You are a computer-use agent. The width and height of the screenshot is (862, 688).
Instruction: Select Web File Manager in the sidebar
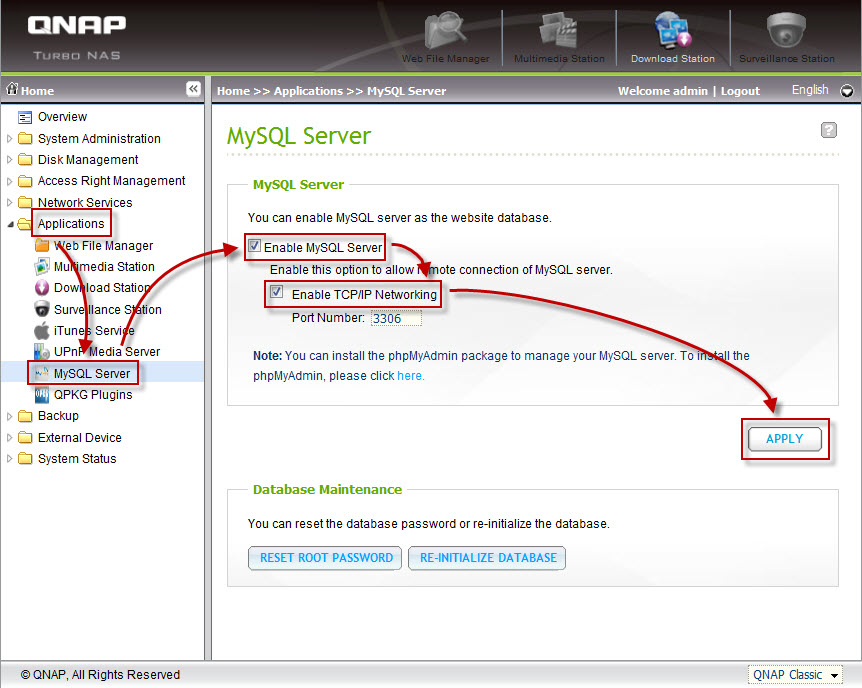point(103,245)
